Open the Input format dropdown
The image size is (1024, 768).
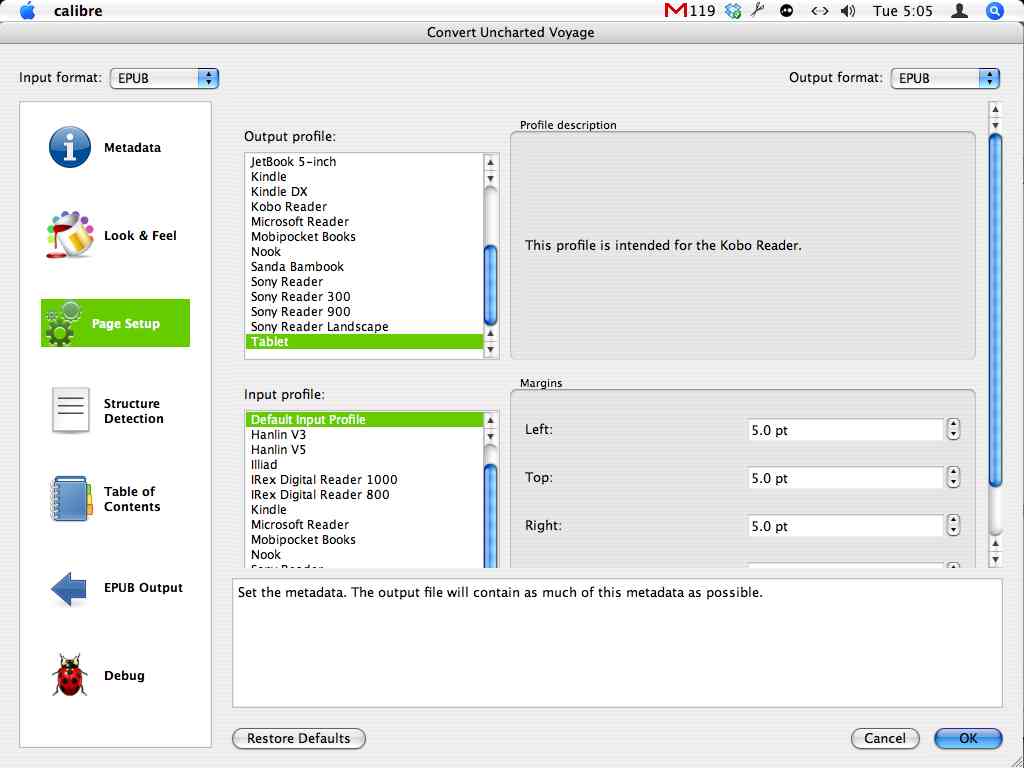pyautogui.click(x=164, y=78)
